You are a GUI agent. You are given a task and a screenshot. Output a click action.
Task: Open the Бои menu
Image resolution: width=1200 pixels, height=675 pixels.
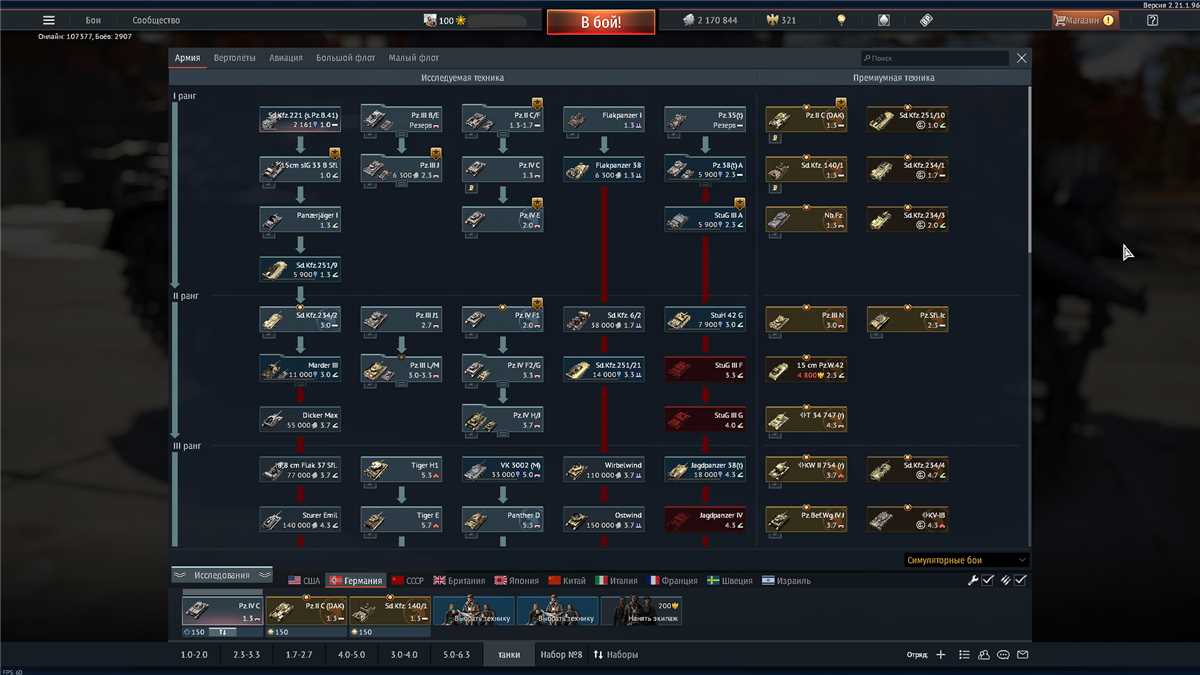93,20
